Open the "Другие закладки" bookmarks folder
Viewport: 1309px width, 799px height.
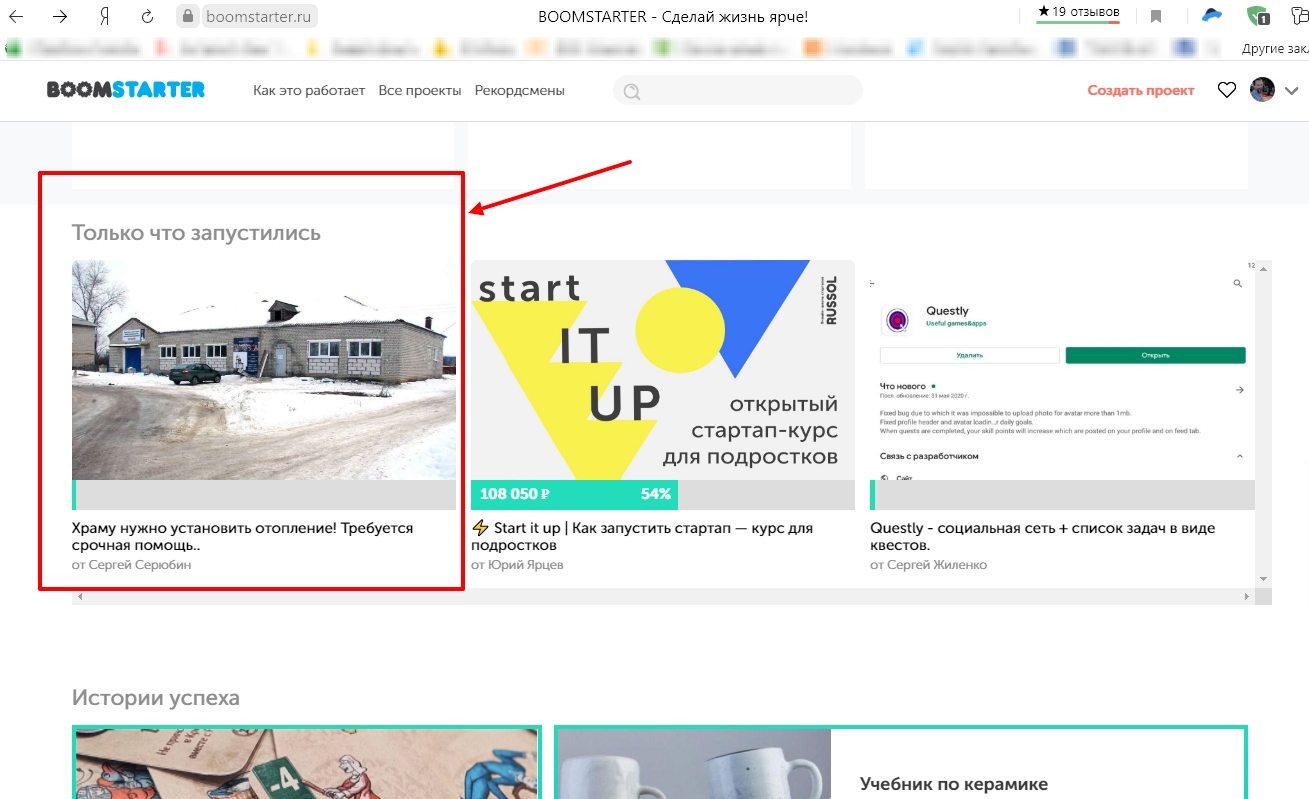click(1274, 48)
